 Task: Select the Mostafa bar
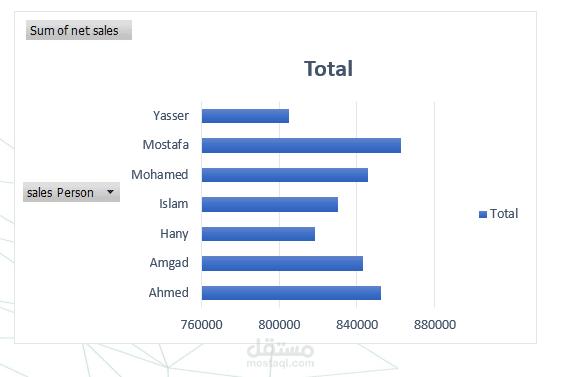[301, 146]
